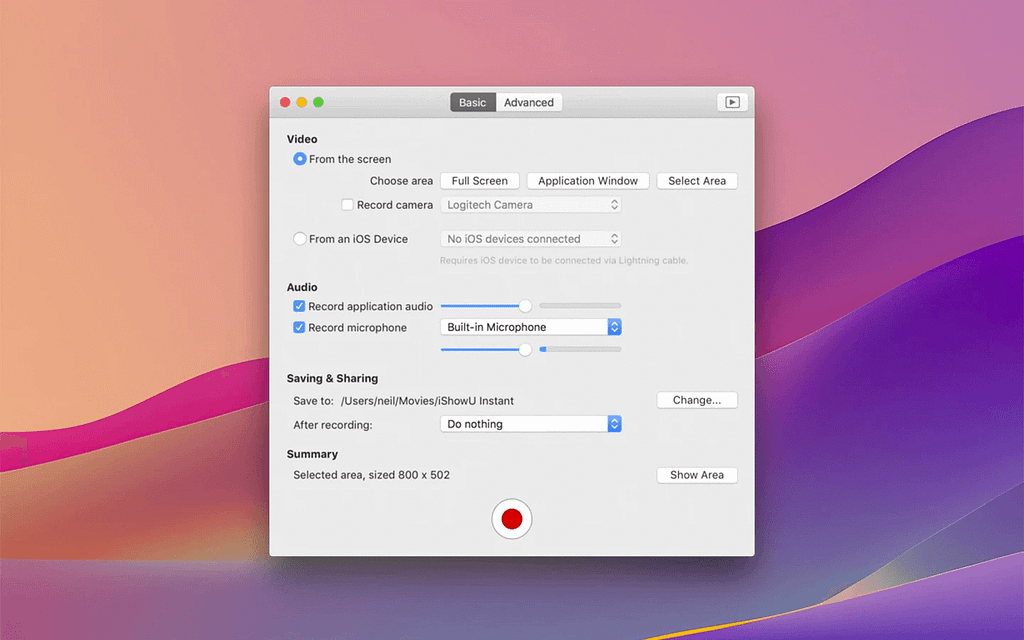This screenshot has width=1024, height=640.
Task: Open the preview window icon in titlebar
Action: point(731,101)
